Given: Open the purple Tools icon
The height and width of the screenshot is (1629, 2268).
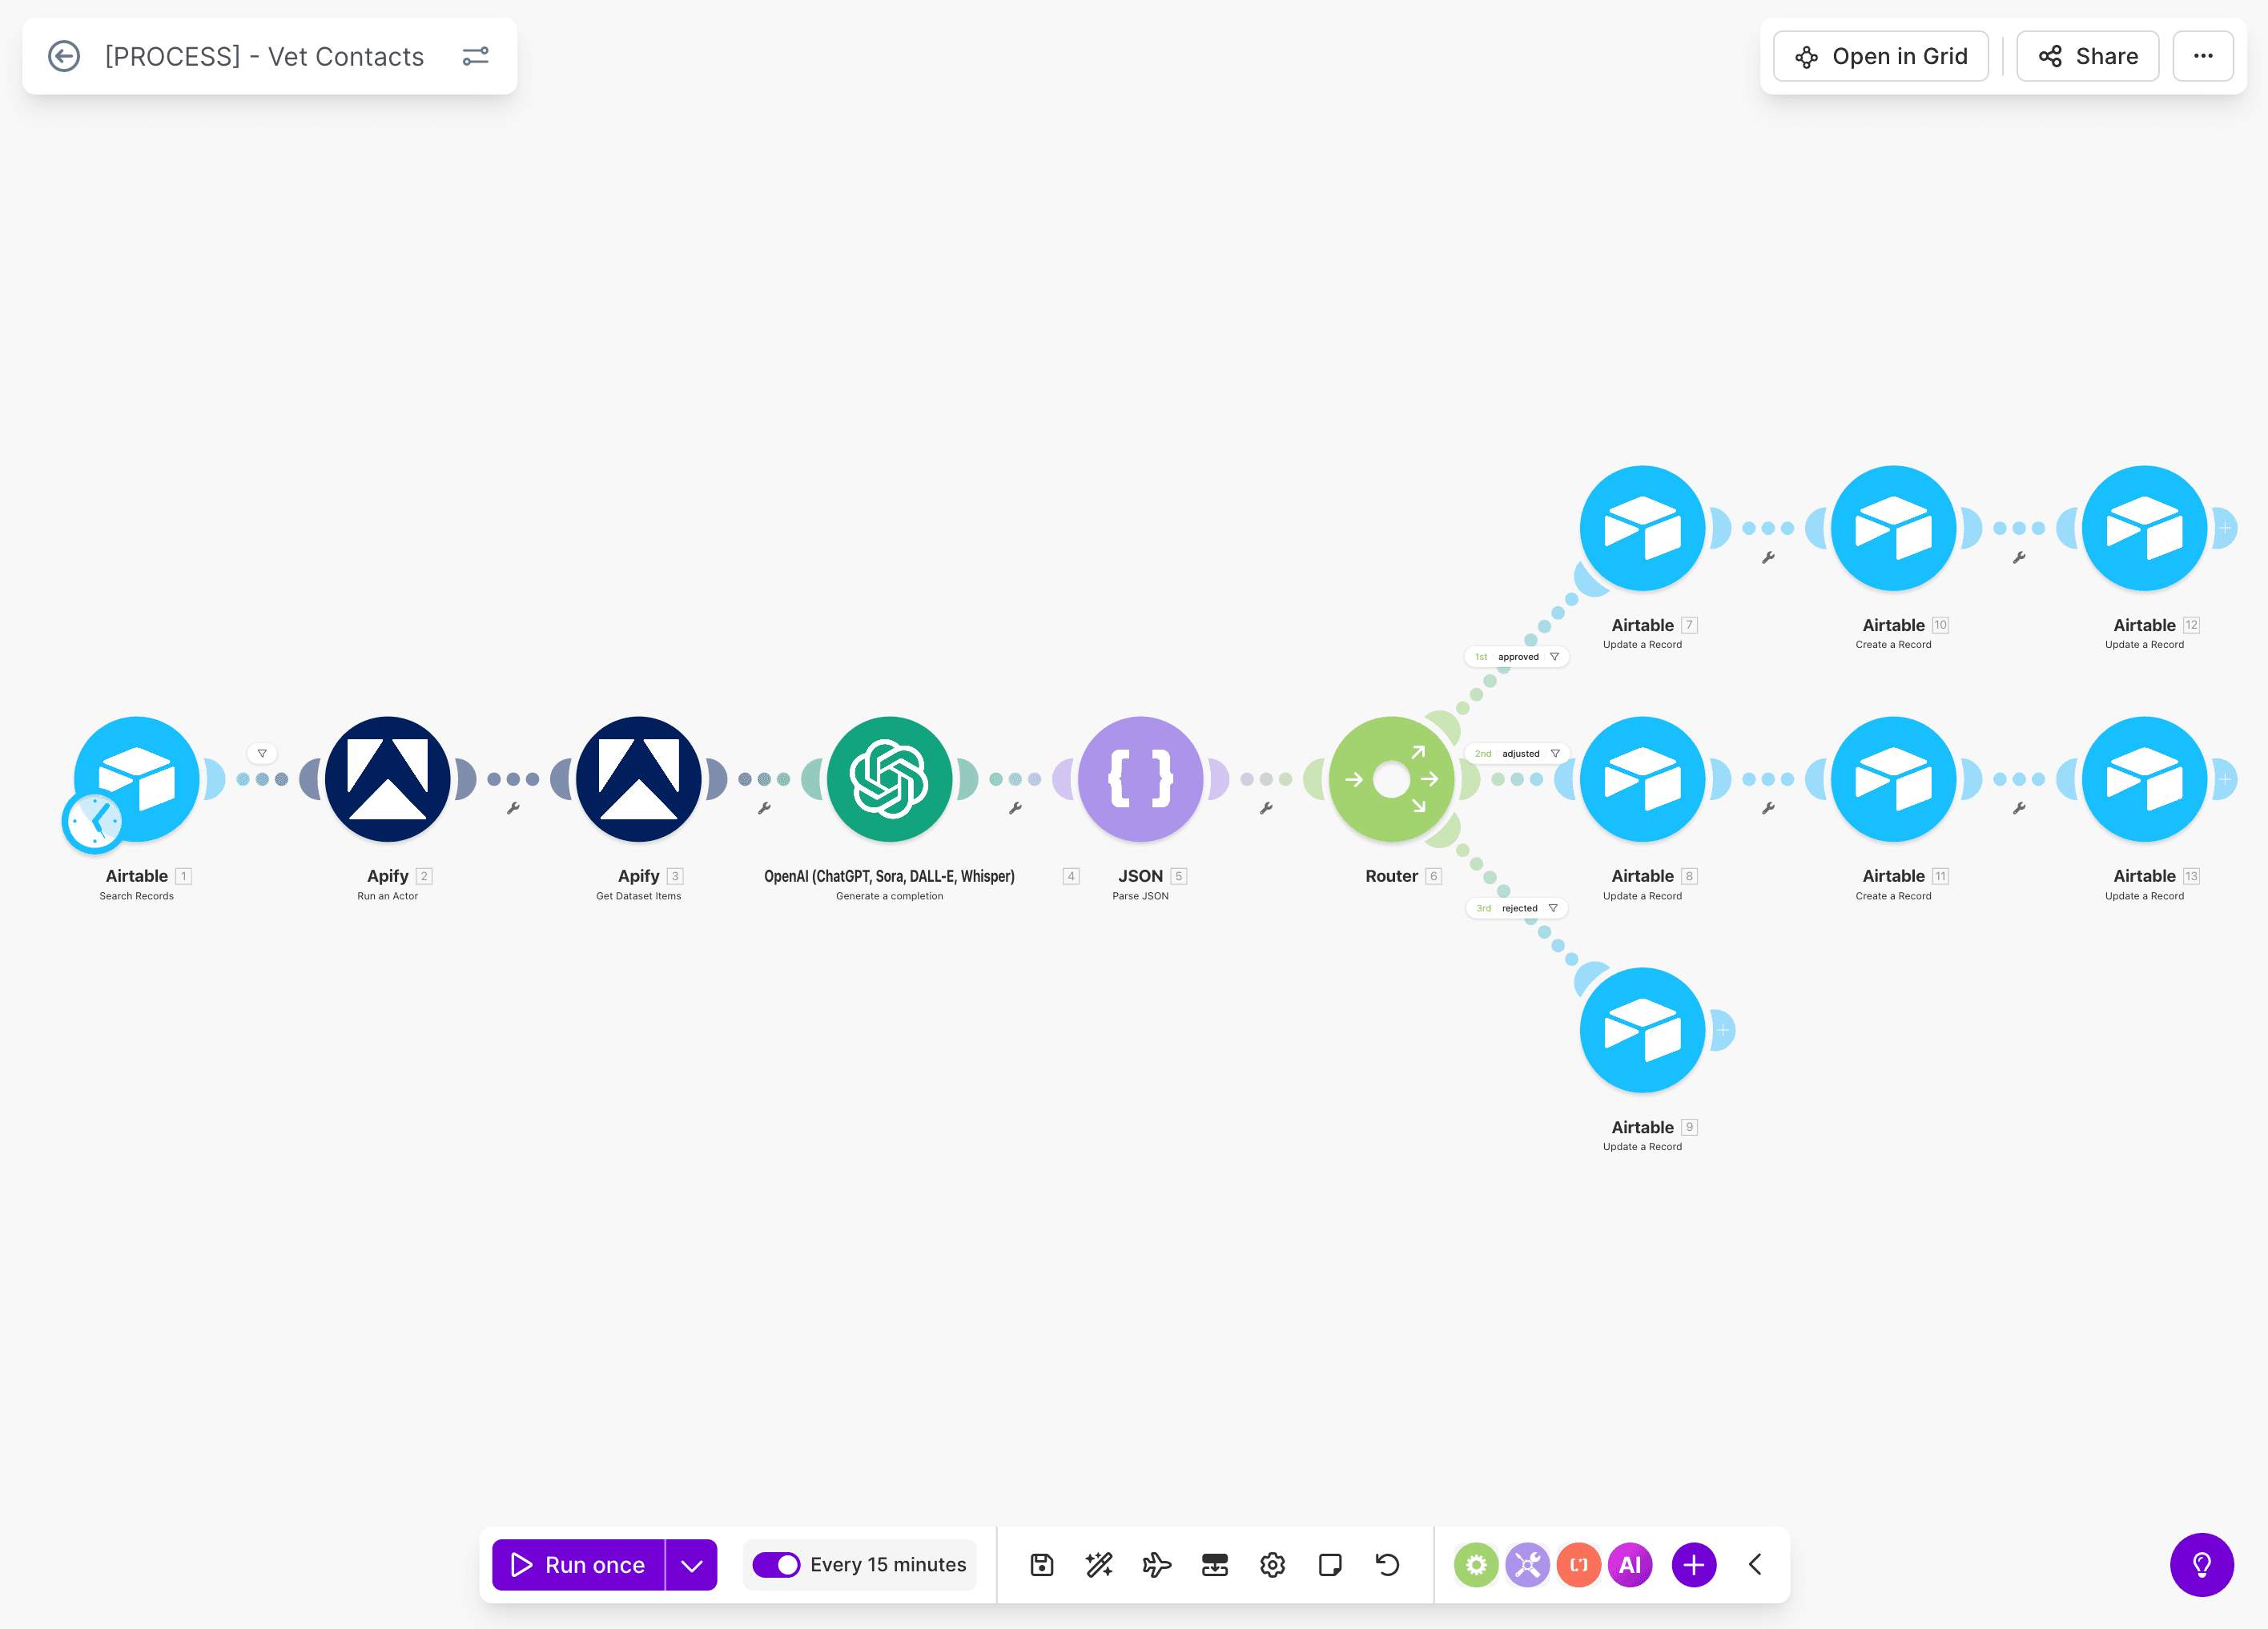Looking at the screenshot, I should 1527,1564.
